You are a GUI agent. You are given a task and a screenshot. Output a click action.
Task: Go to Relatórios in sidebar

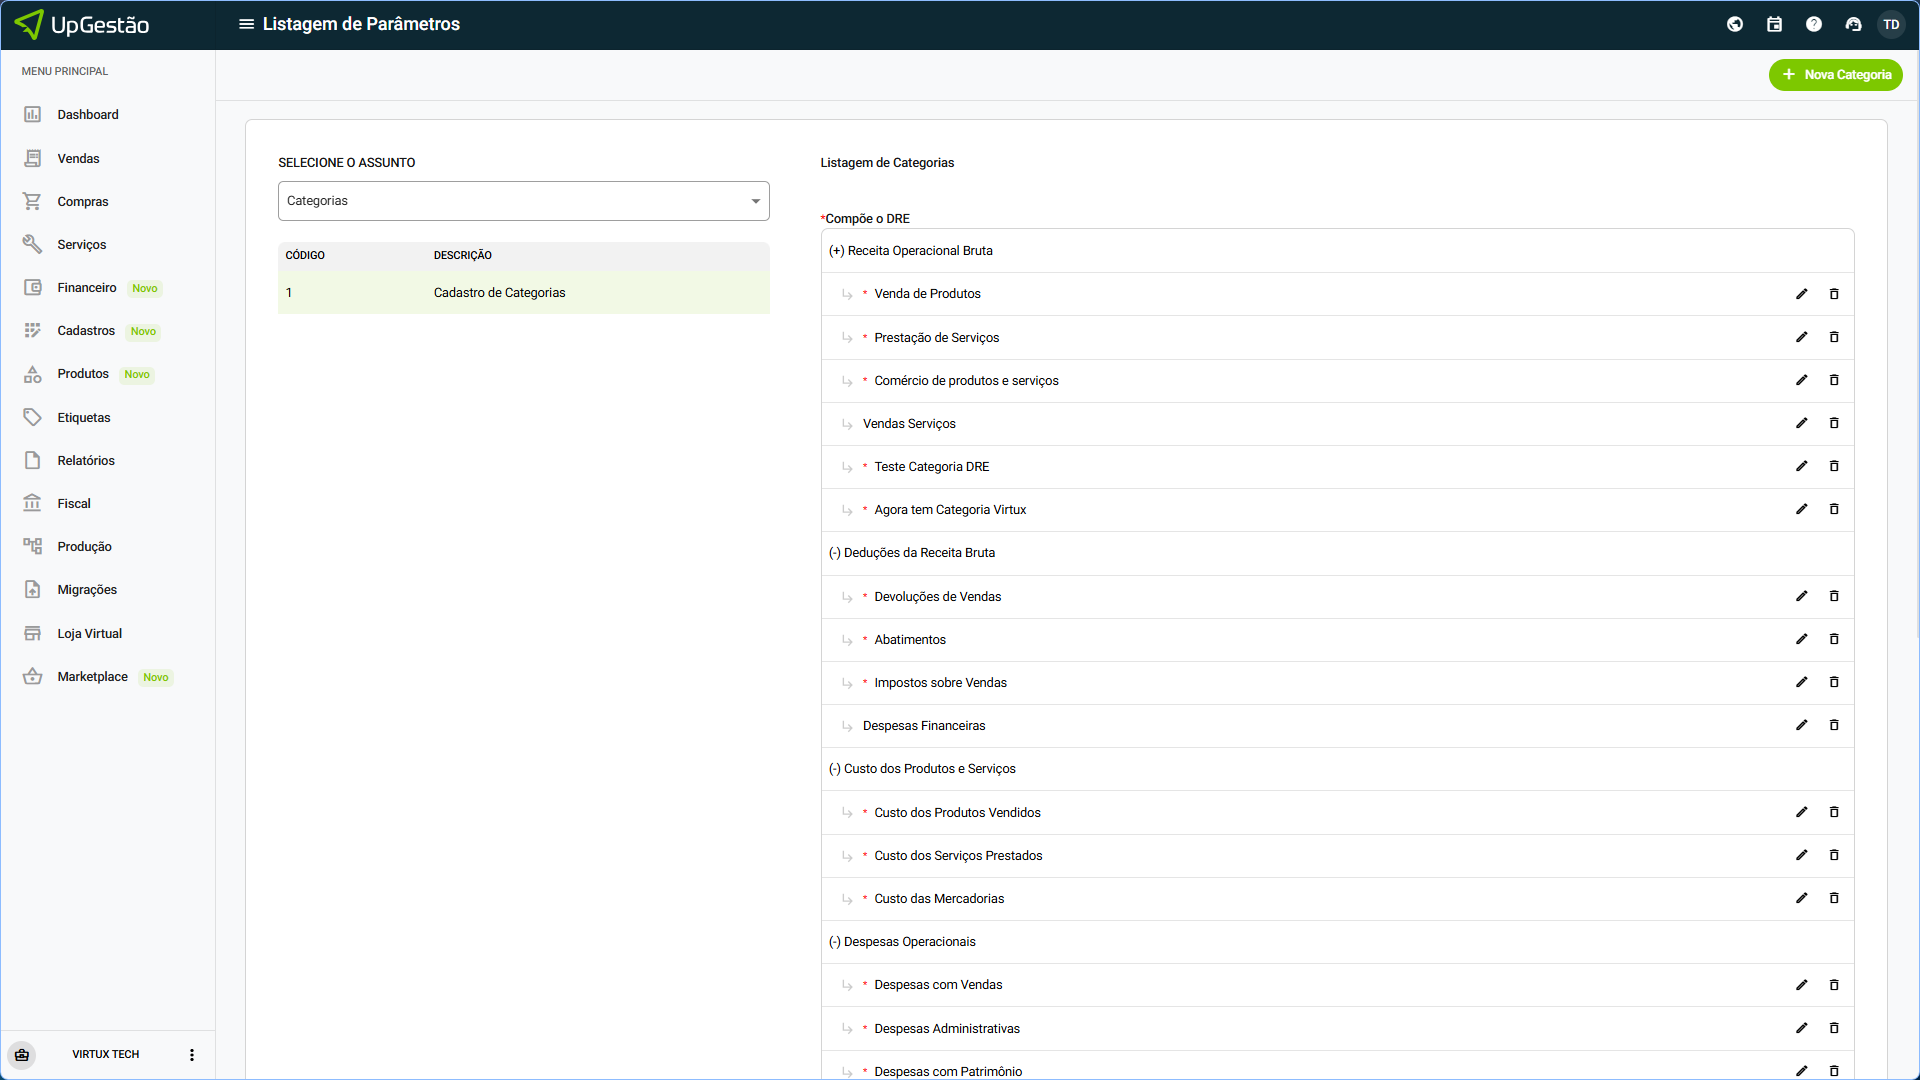click(x=86, y=461)
